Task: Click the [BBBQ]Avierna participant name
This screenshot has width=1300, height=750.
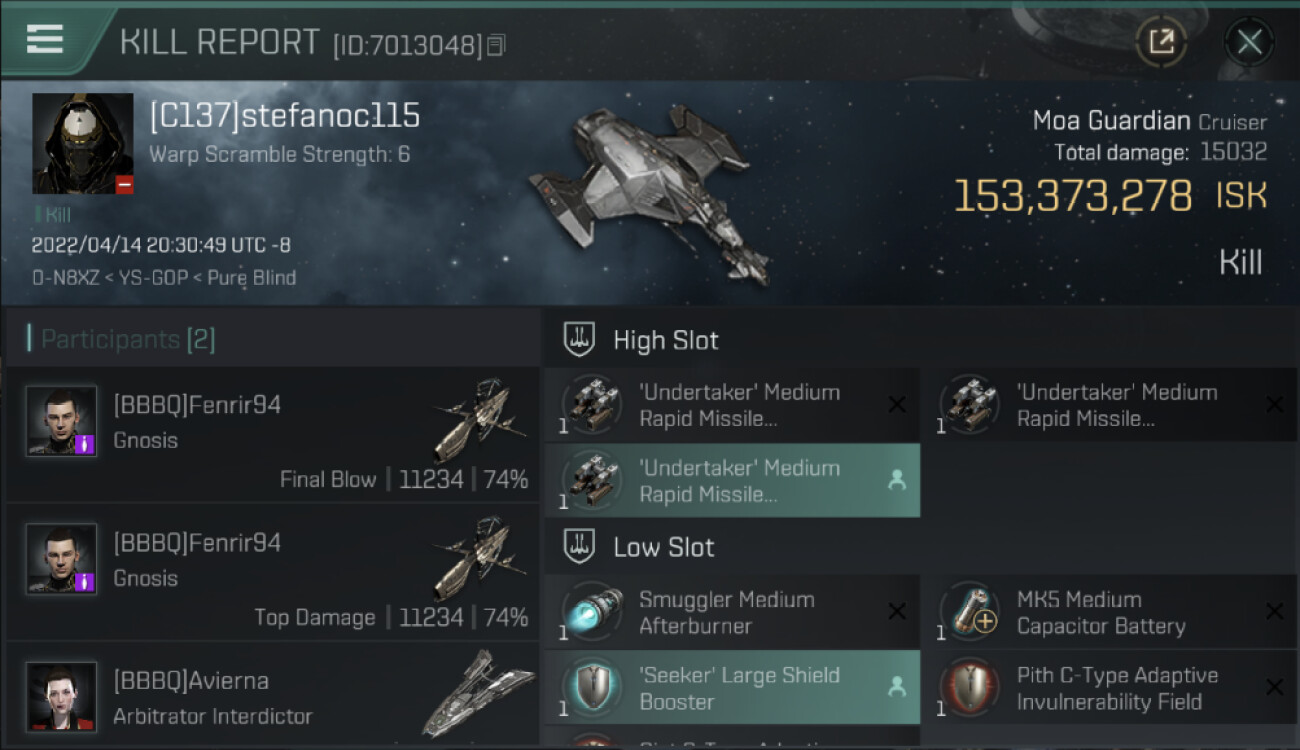Action: pos(191,681)
